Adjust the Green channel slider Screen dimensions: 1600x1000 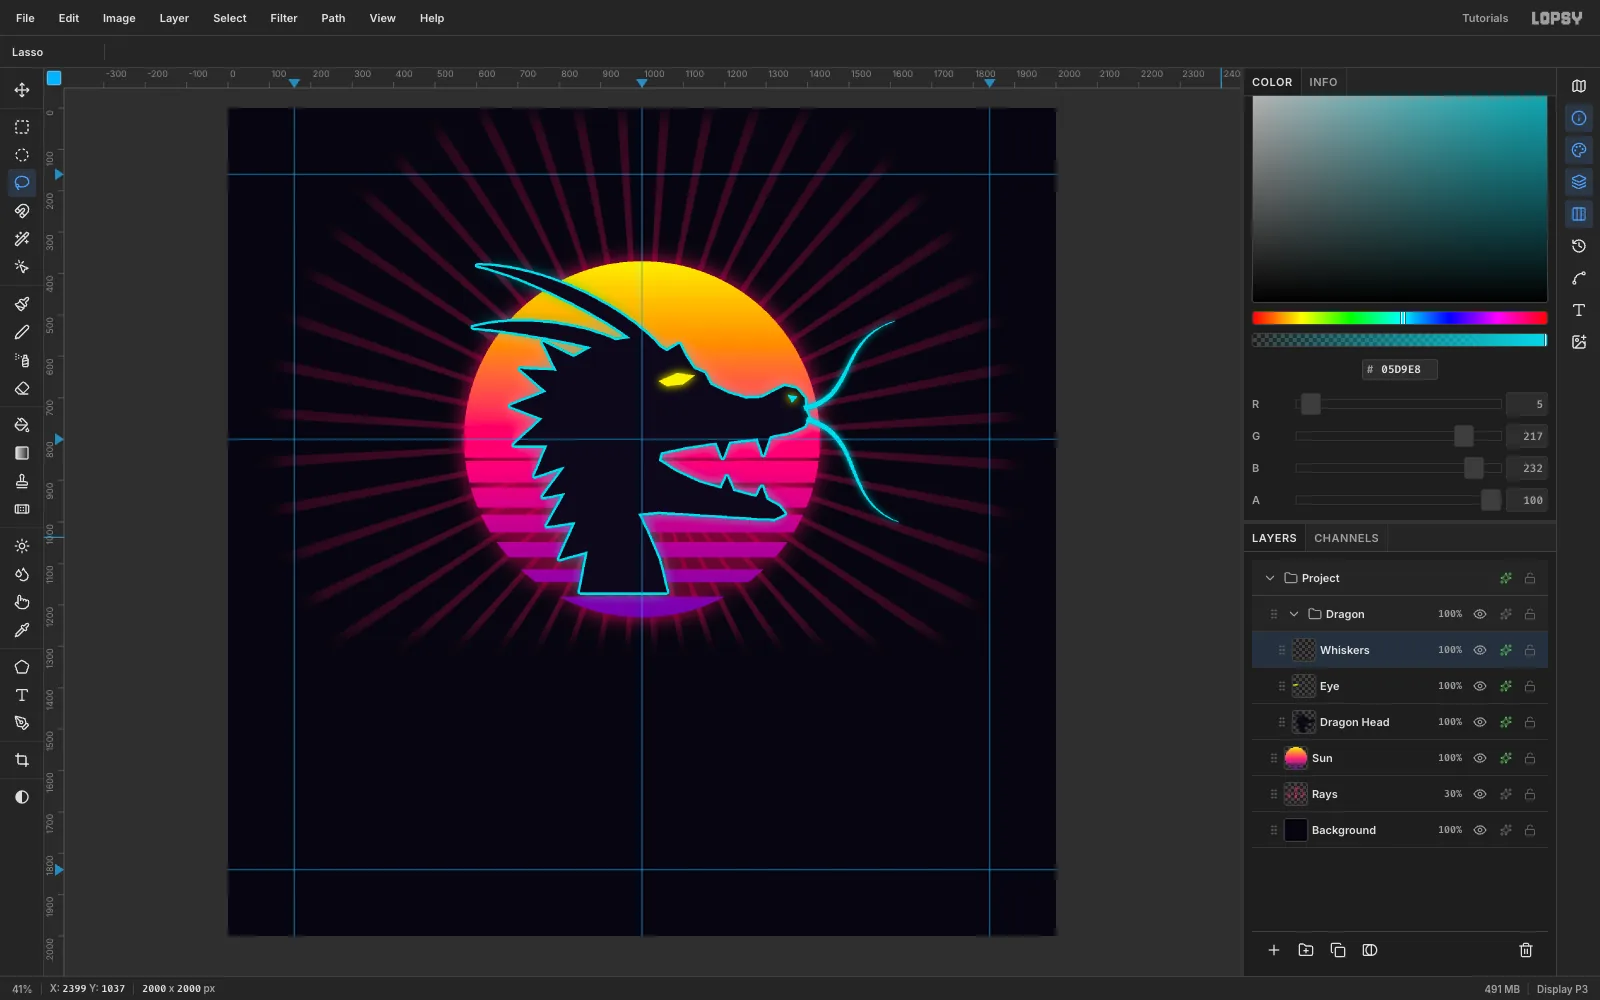tap(1398, 436)
